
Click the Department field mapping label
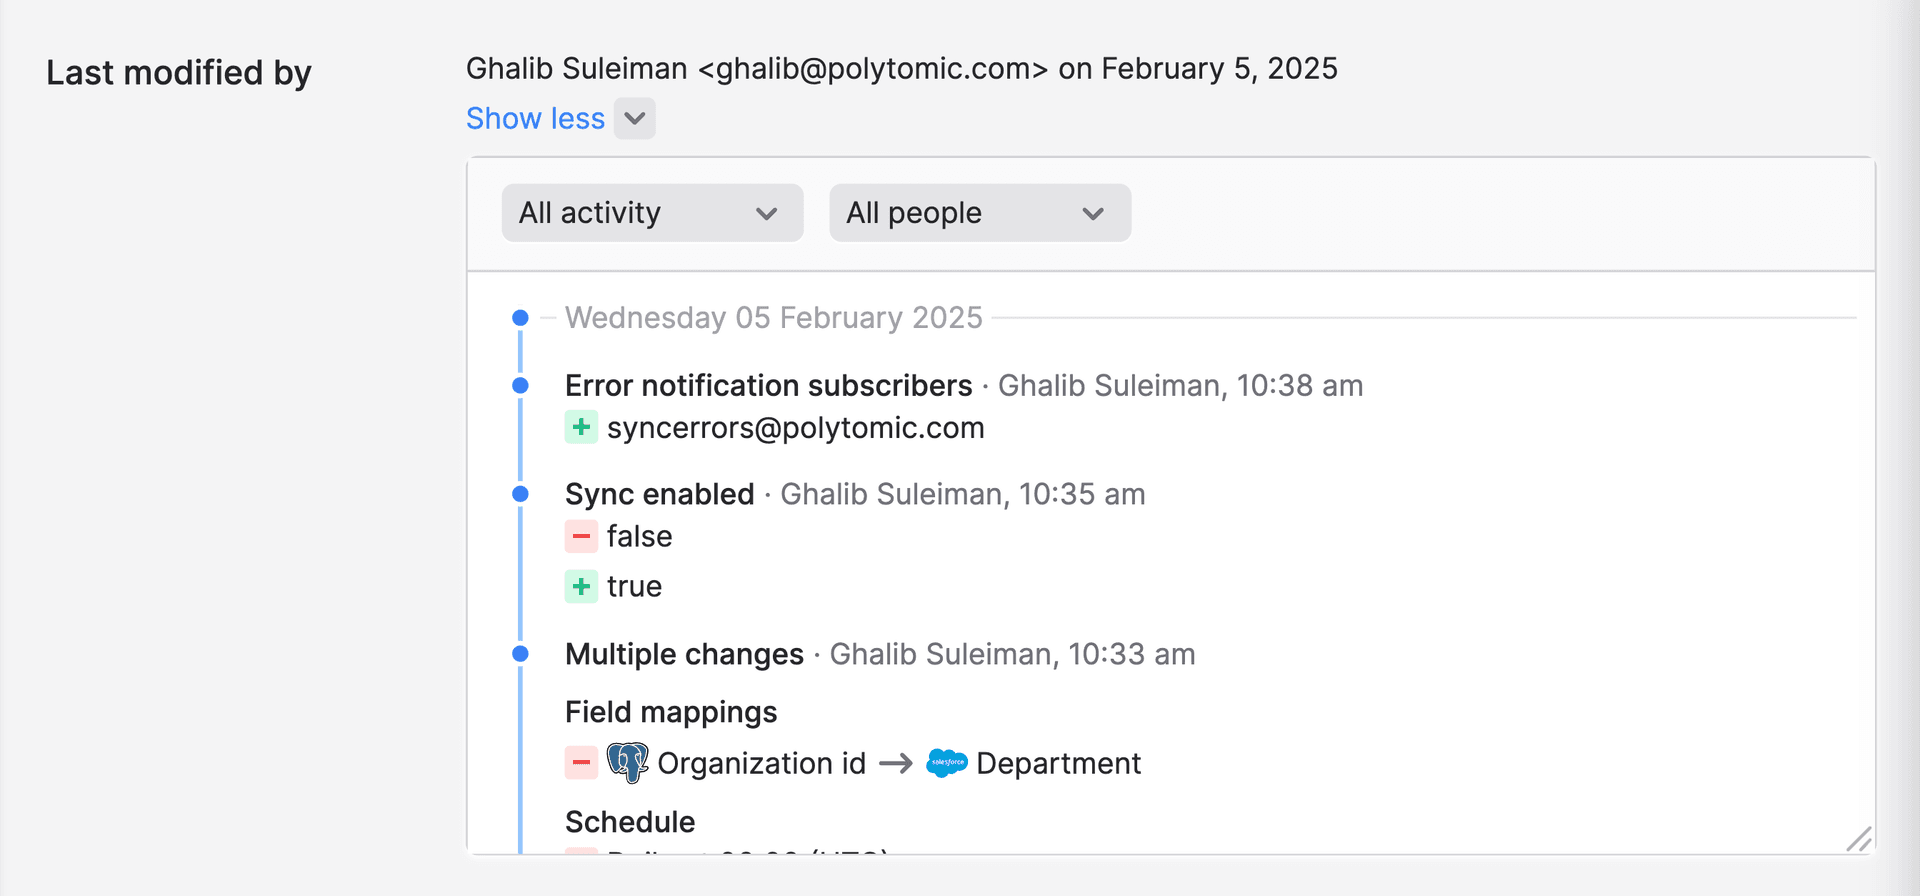1058,763
